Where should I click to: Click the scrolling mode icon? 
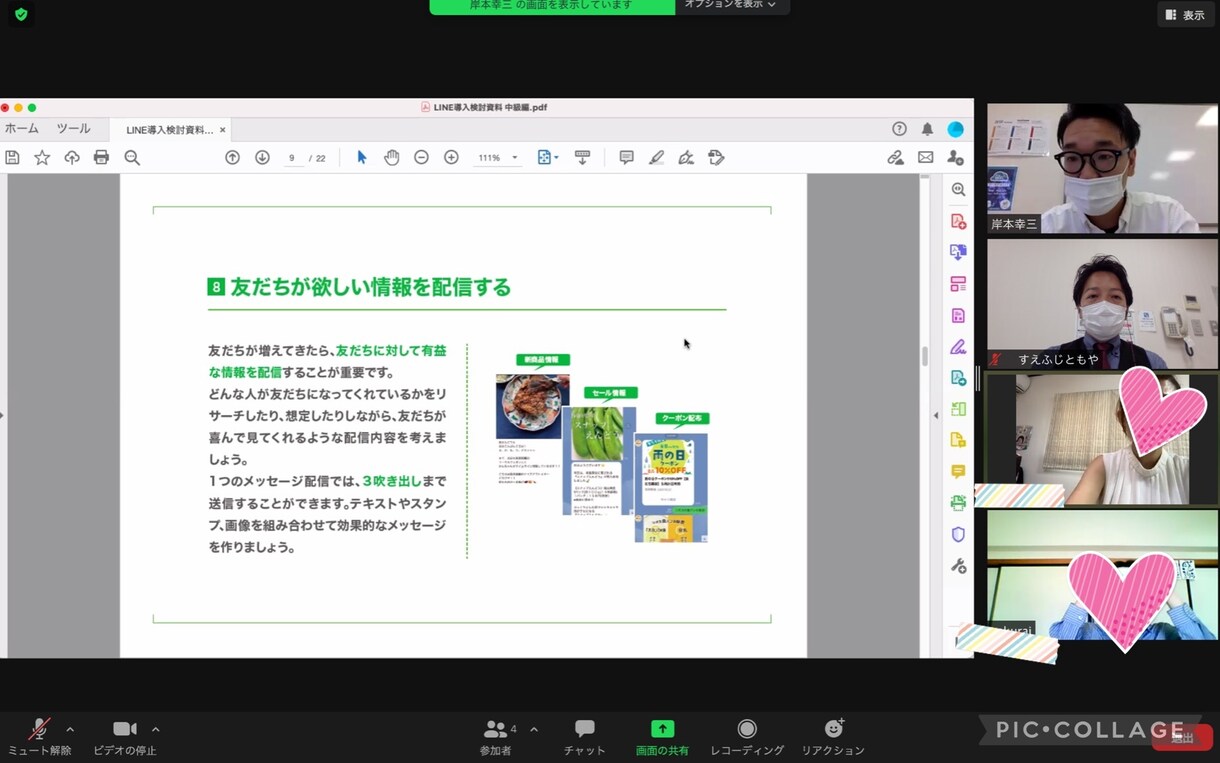pyautogui.click(x=582, y=158)
